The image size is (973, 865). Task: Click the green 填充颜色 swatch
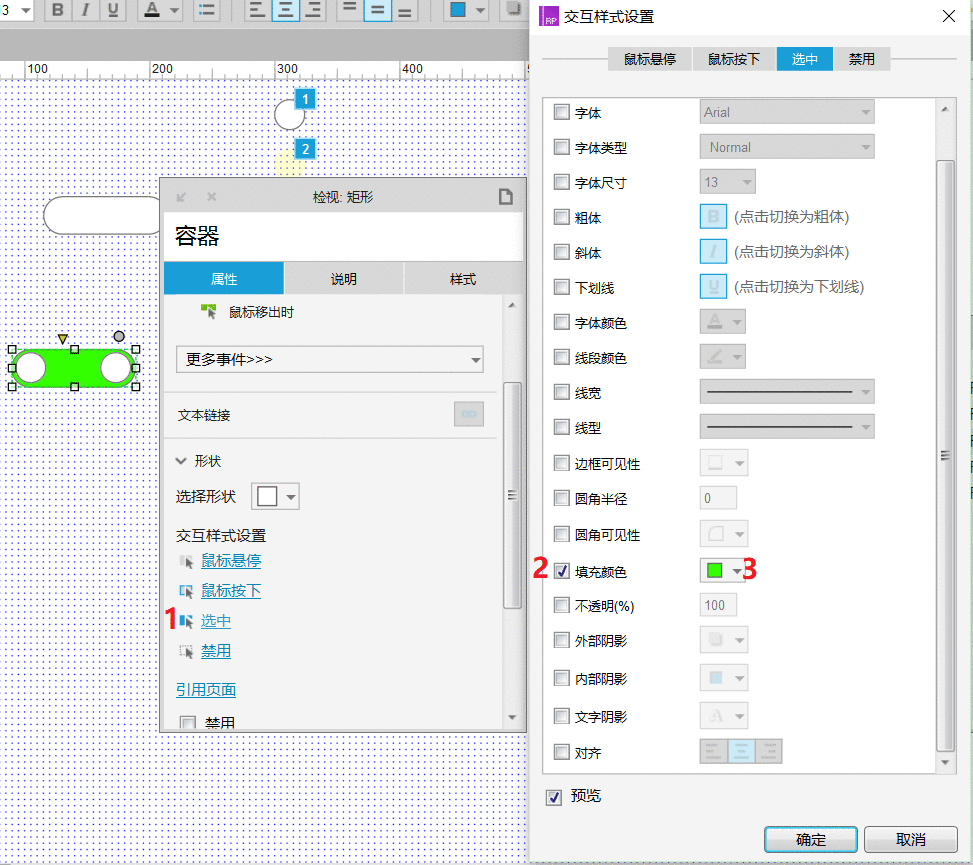coord(715,570)
